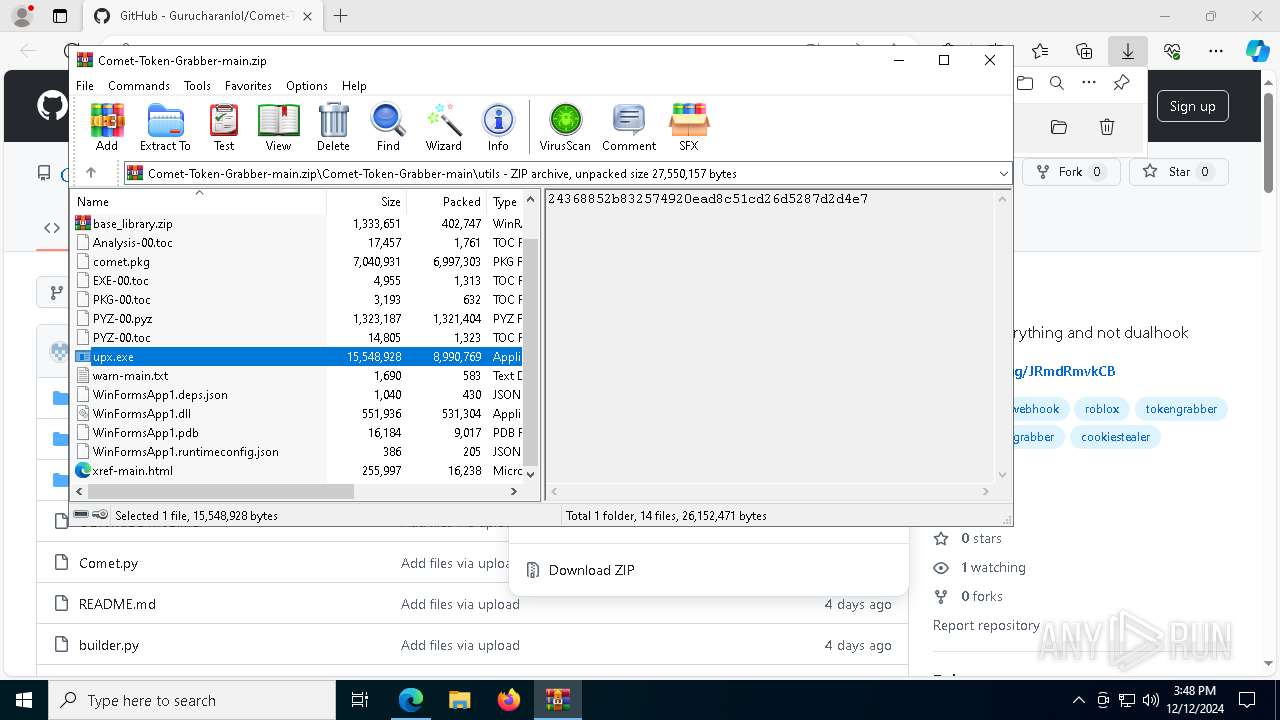
Task: Open README.md file on GitHub
Action: 117,604
